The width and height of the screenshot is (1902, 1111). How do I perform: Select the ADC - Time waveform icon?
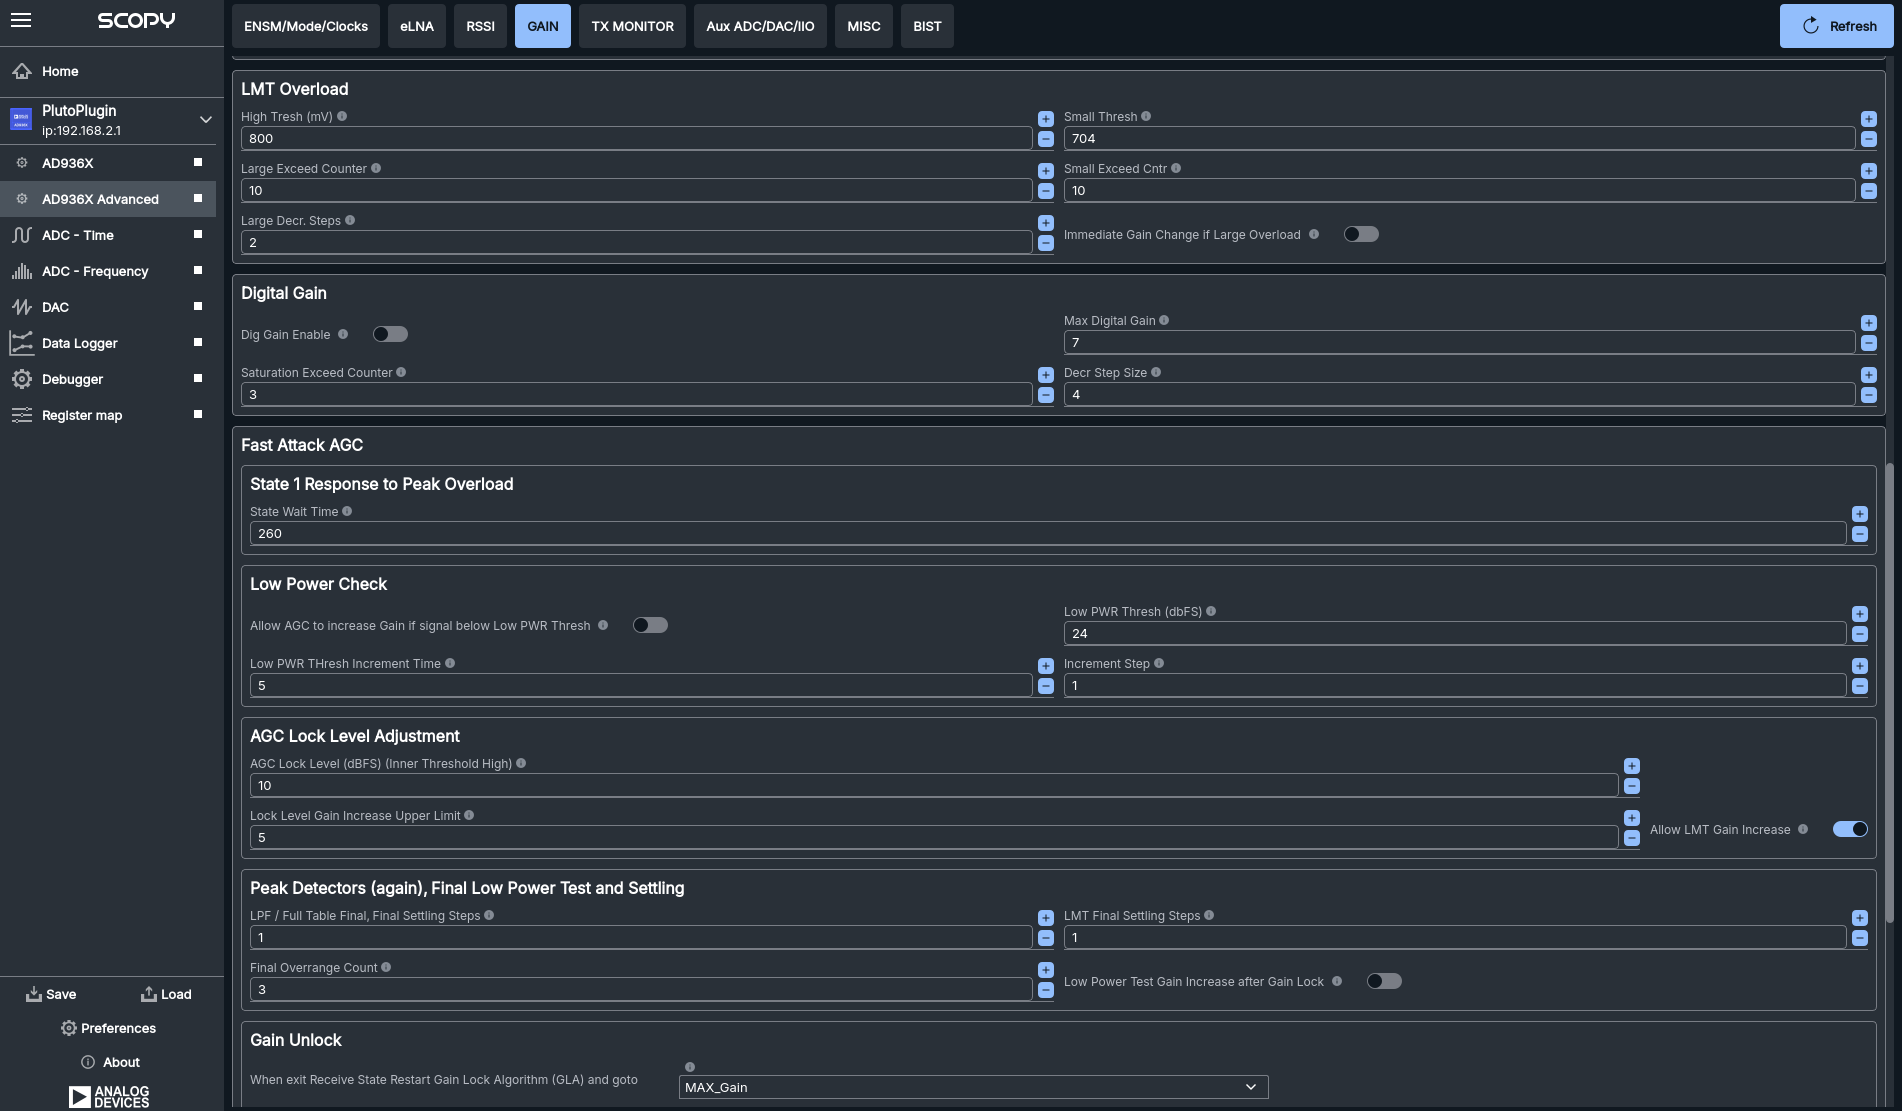click(21, 235)
